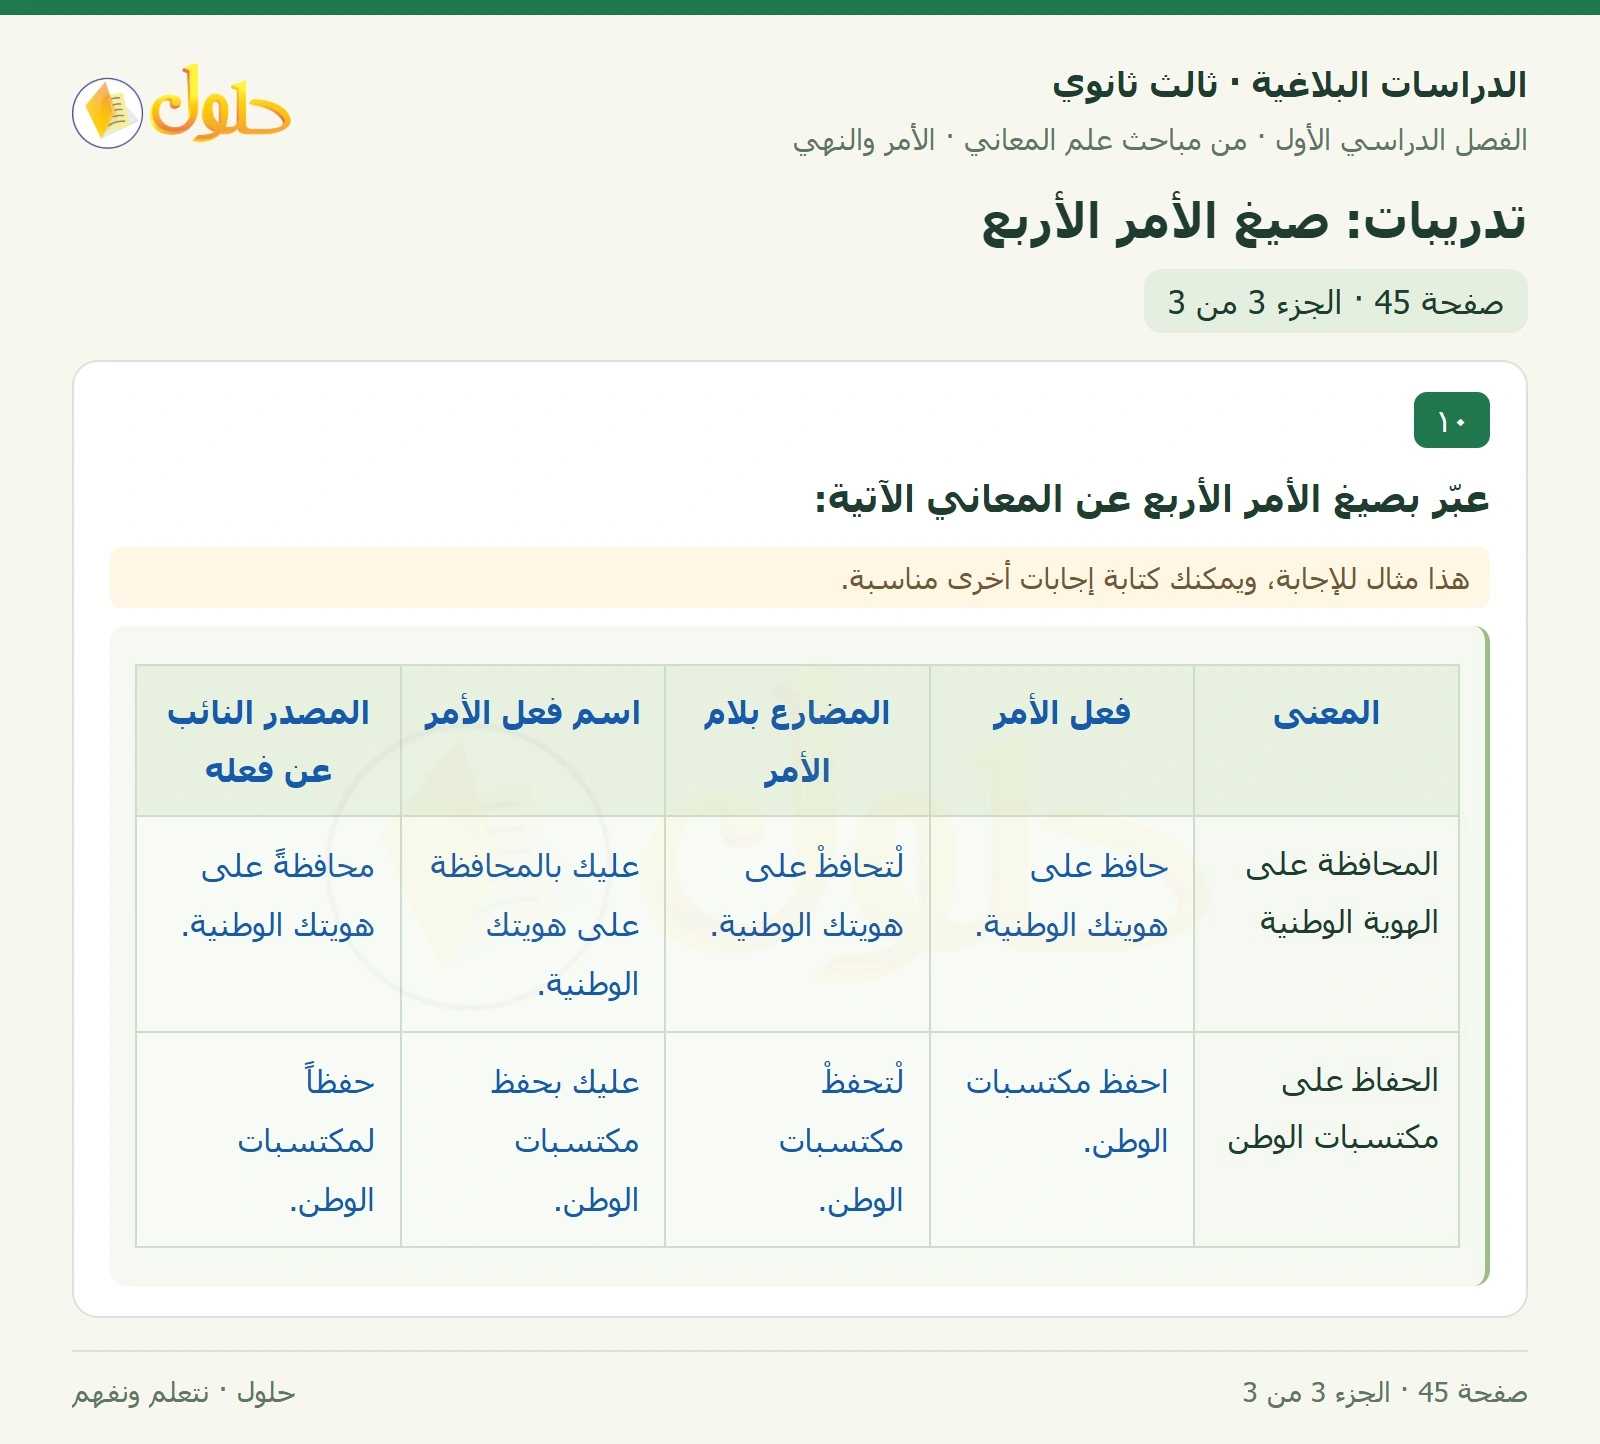Click the حلول logo book icon
Viewport: 1600px width, 1444px height.
108,113
